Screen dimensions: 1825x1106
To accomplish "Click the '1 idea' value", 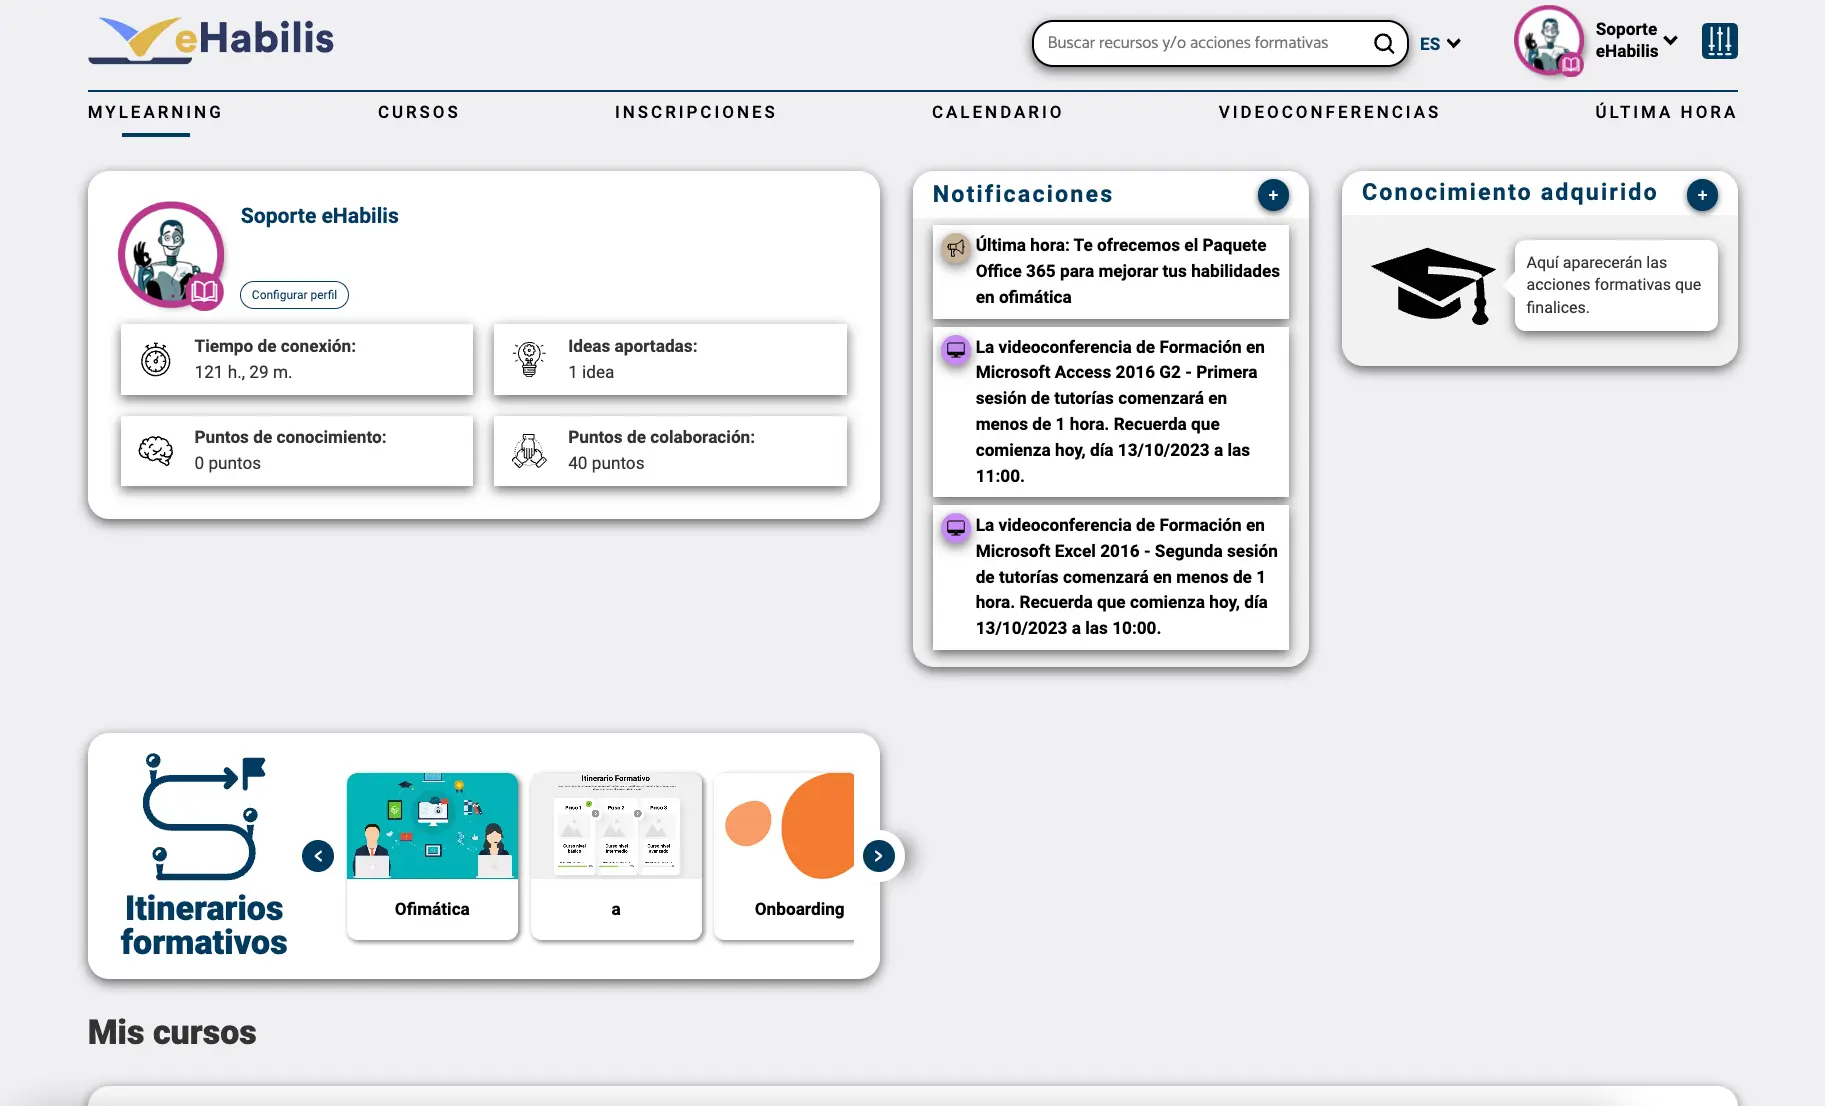I will coord(591,372).
